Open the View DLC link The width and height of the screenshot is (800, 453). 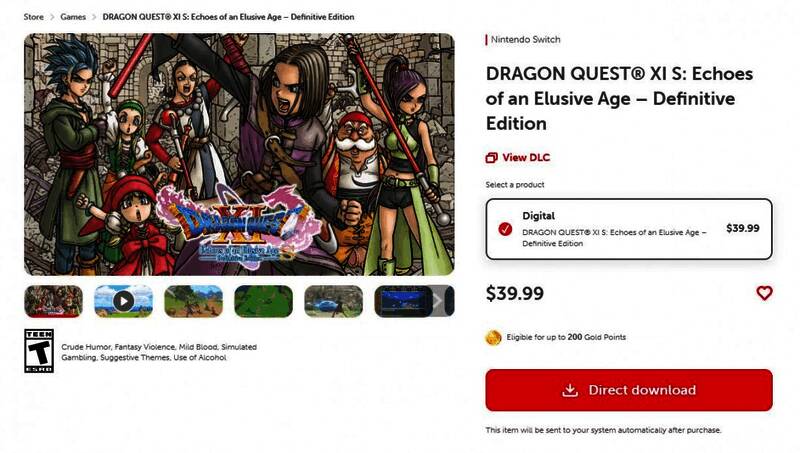(526, 157)
